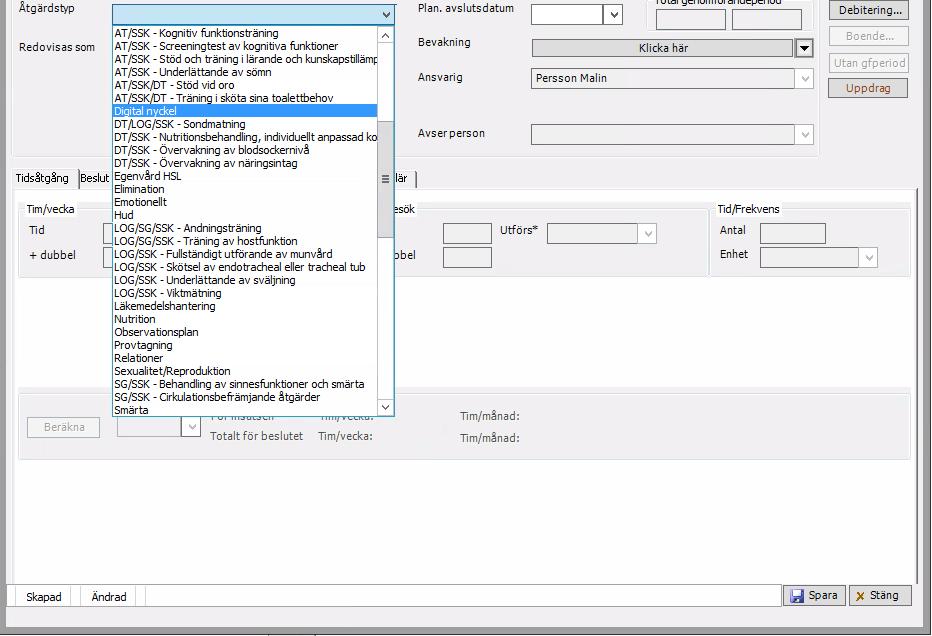The image size is (932, 636).
Task: Select Emotionellt option
Action: (244, 202)
